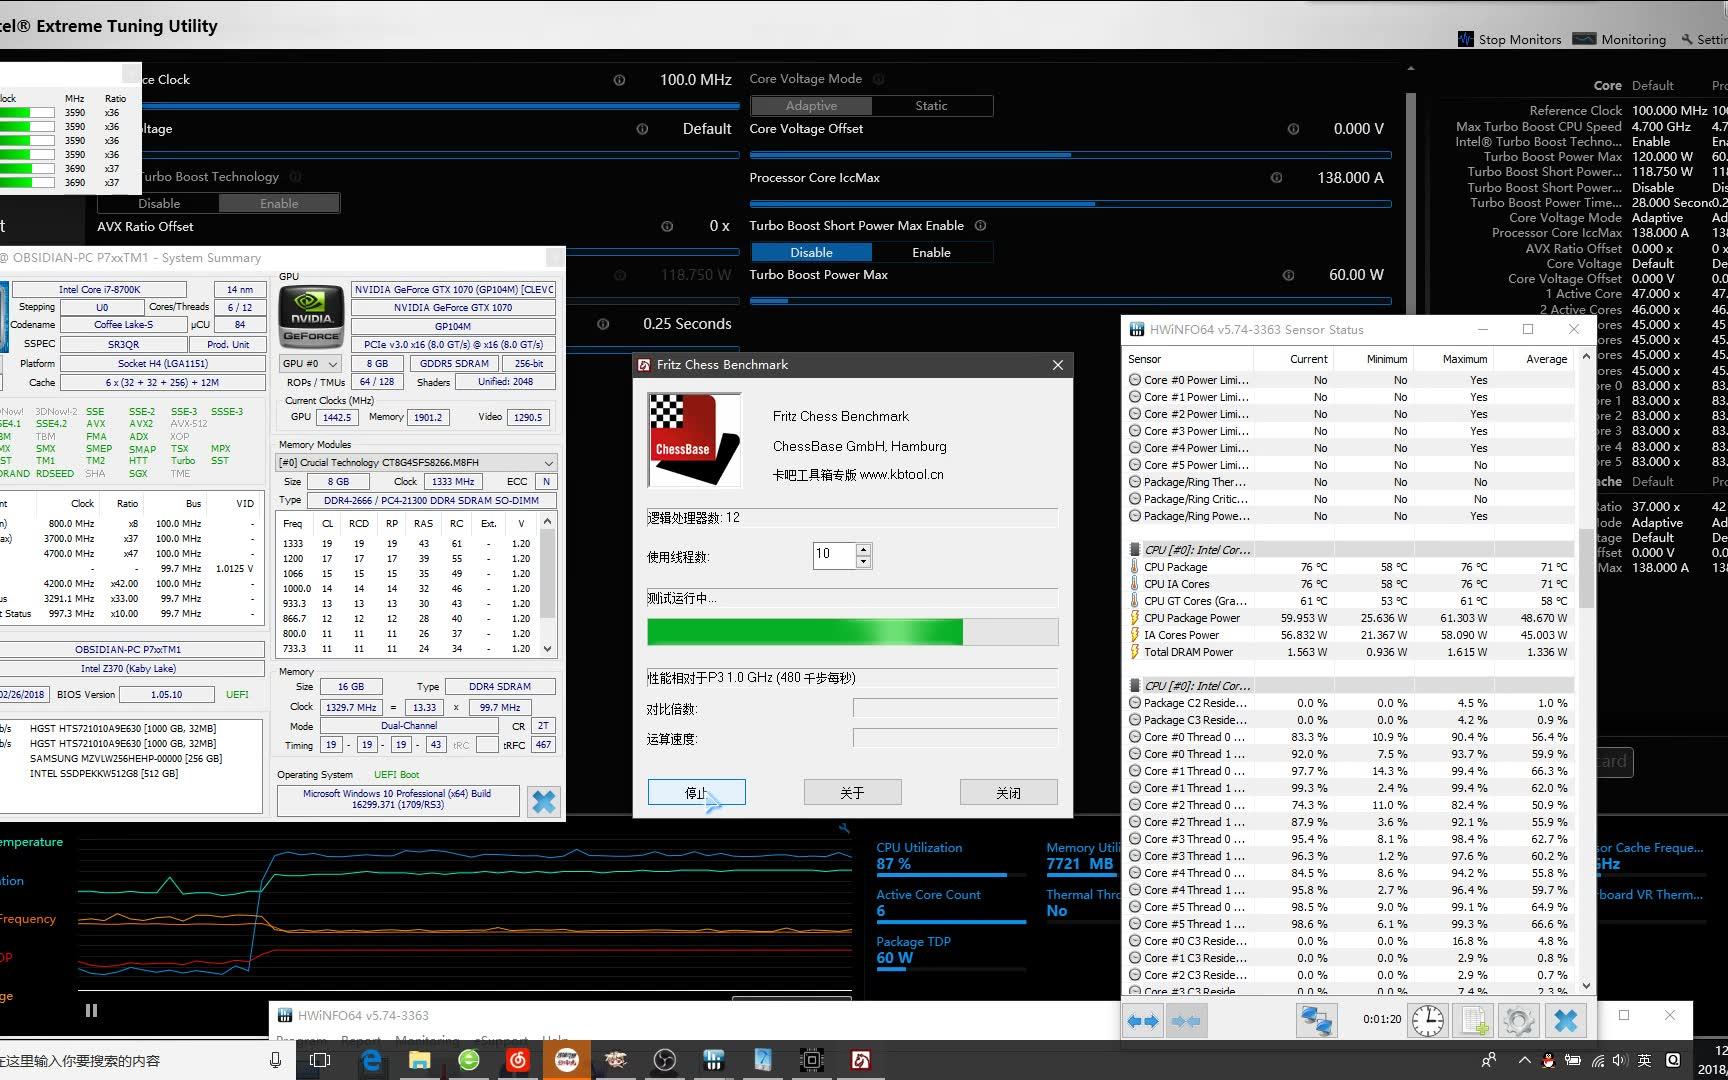Click the volume icon in system tray
Viewport: 1728px width, 1080px height.
[1621, 1061]
